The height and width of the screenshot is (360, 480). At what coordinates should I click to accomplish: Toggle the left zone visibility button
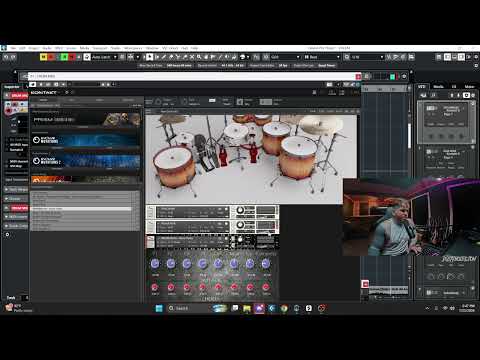(x=447, y=57)
